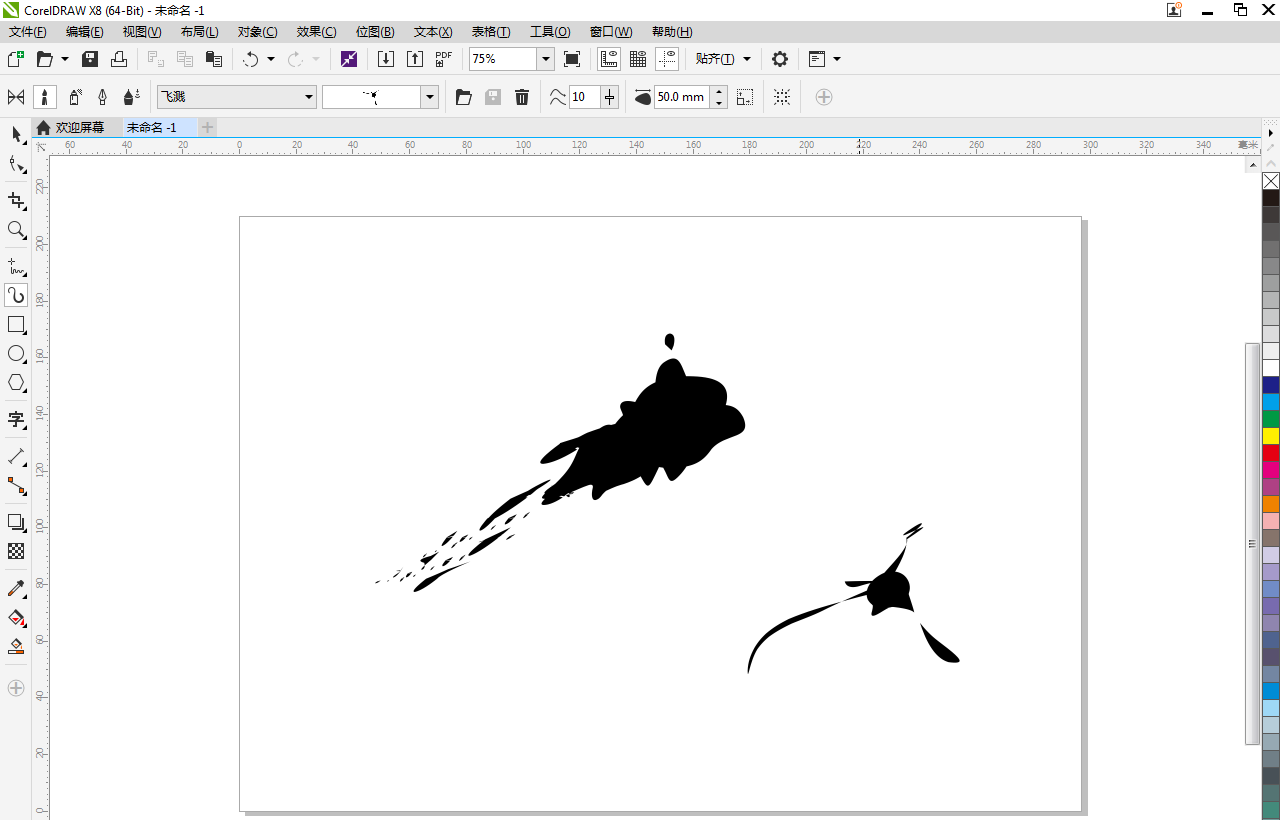Switch to the 欢迎屏幕 tab

(79, 127)
